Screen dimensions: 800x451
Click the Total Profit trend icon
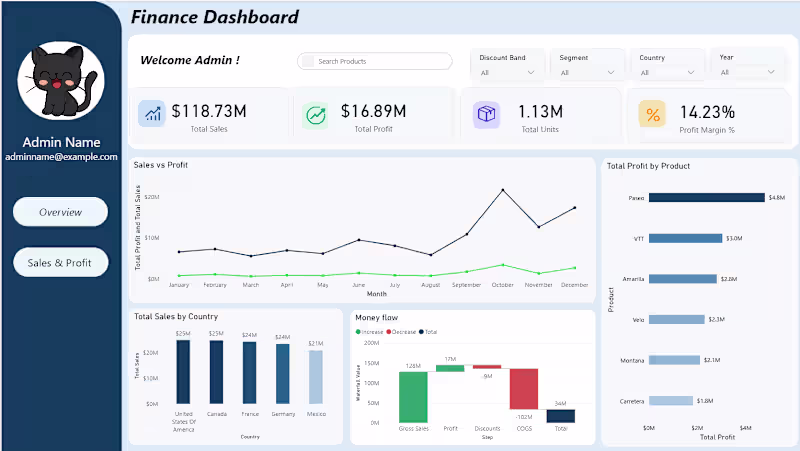click(x=315, y=115)
